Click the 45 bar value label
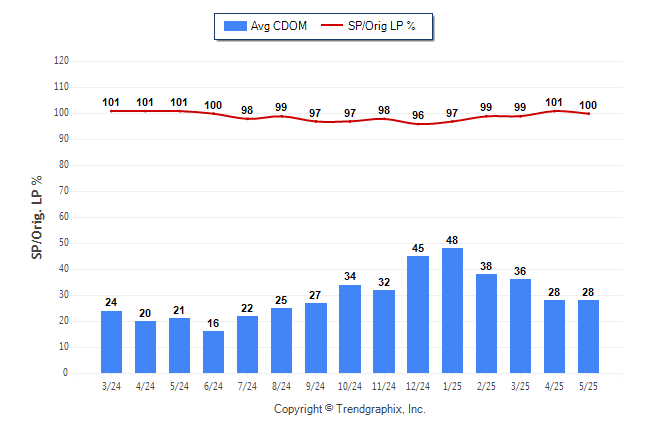The image size is (646, 434). pos(418,249)
